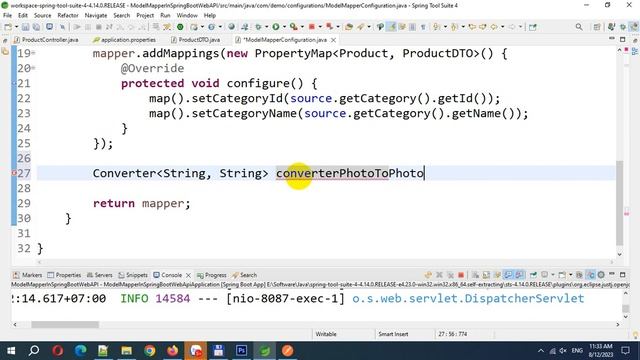This screenshot has height=360, width=640.
Task: Open the Display Selected Console dropdown
Action: 553,275
